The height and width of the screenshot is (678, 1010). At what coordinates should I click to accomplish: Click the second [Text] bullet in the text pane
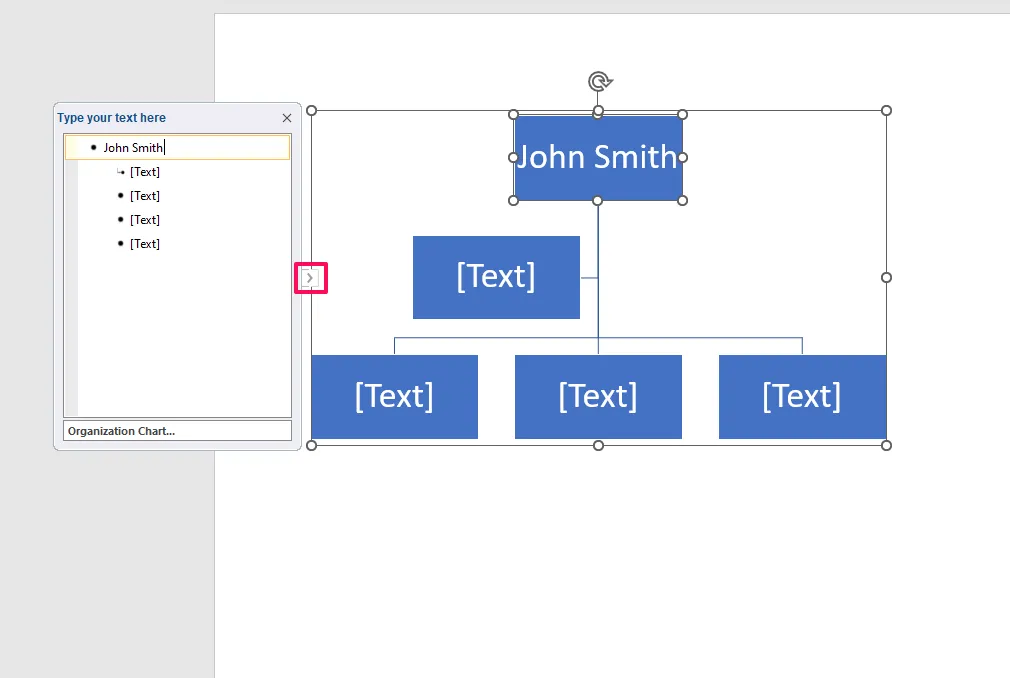tap(144, 196)
